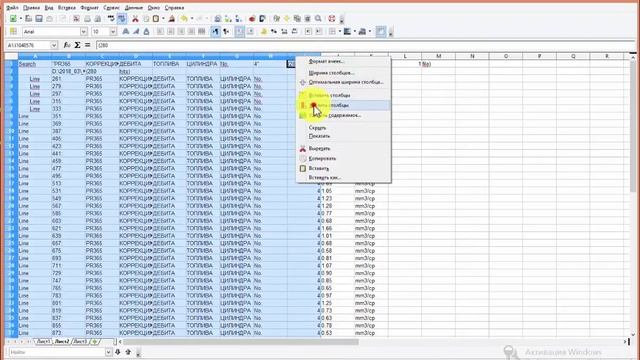Image resolution: width=640 pixels, height=360 pixels.
Task: Open the Find field dropdown arrow
Action: coord(108,352)
